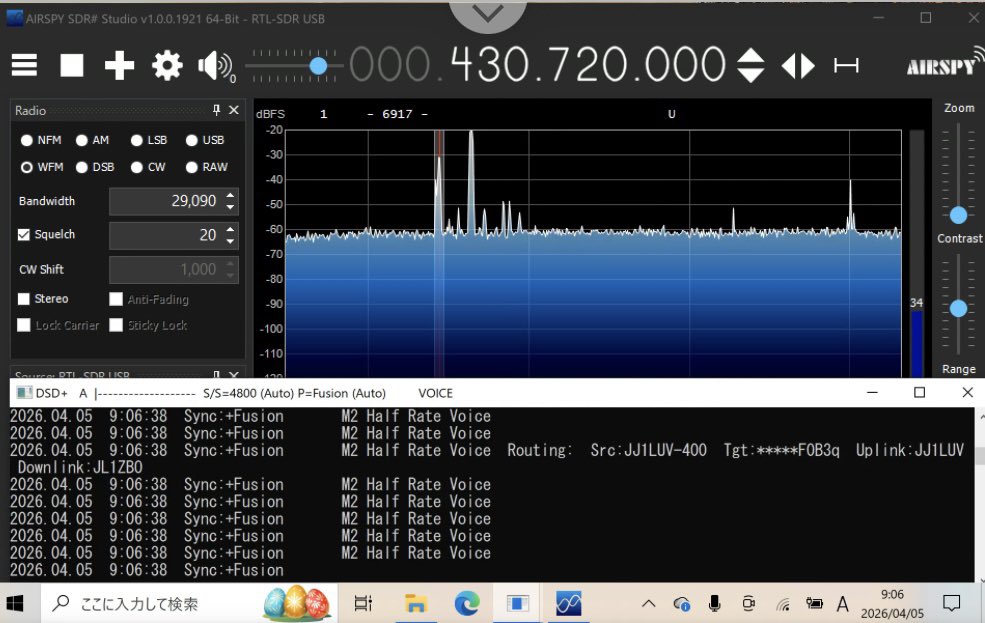Screen dimensions: 985x623
Task: Decrease Bandwidth with down arrow
Action: [x=231, y=207]
